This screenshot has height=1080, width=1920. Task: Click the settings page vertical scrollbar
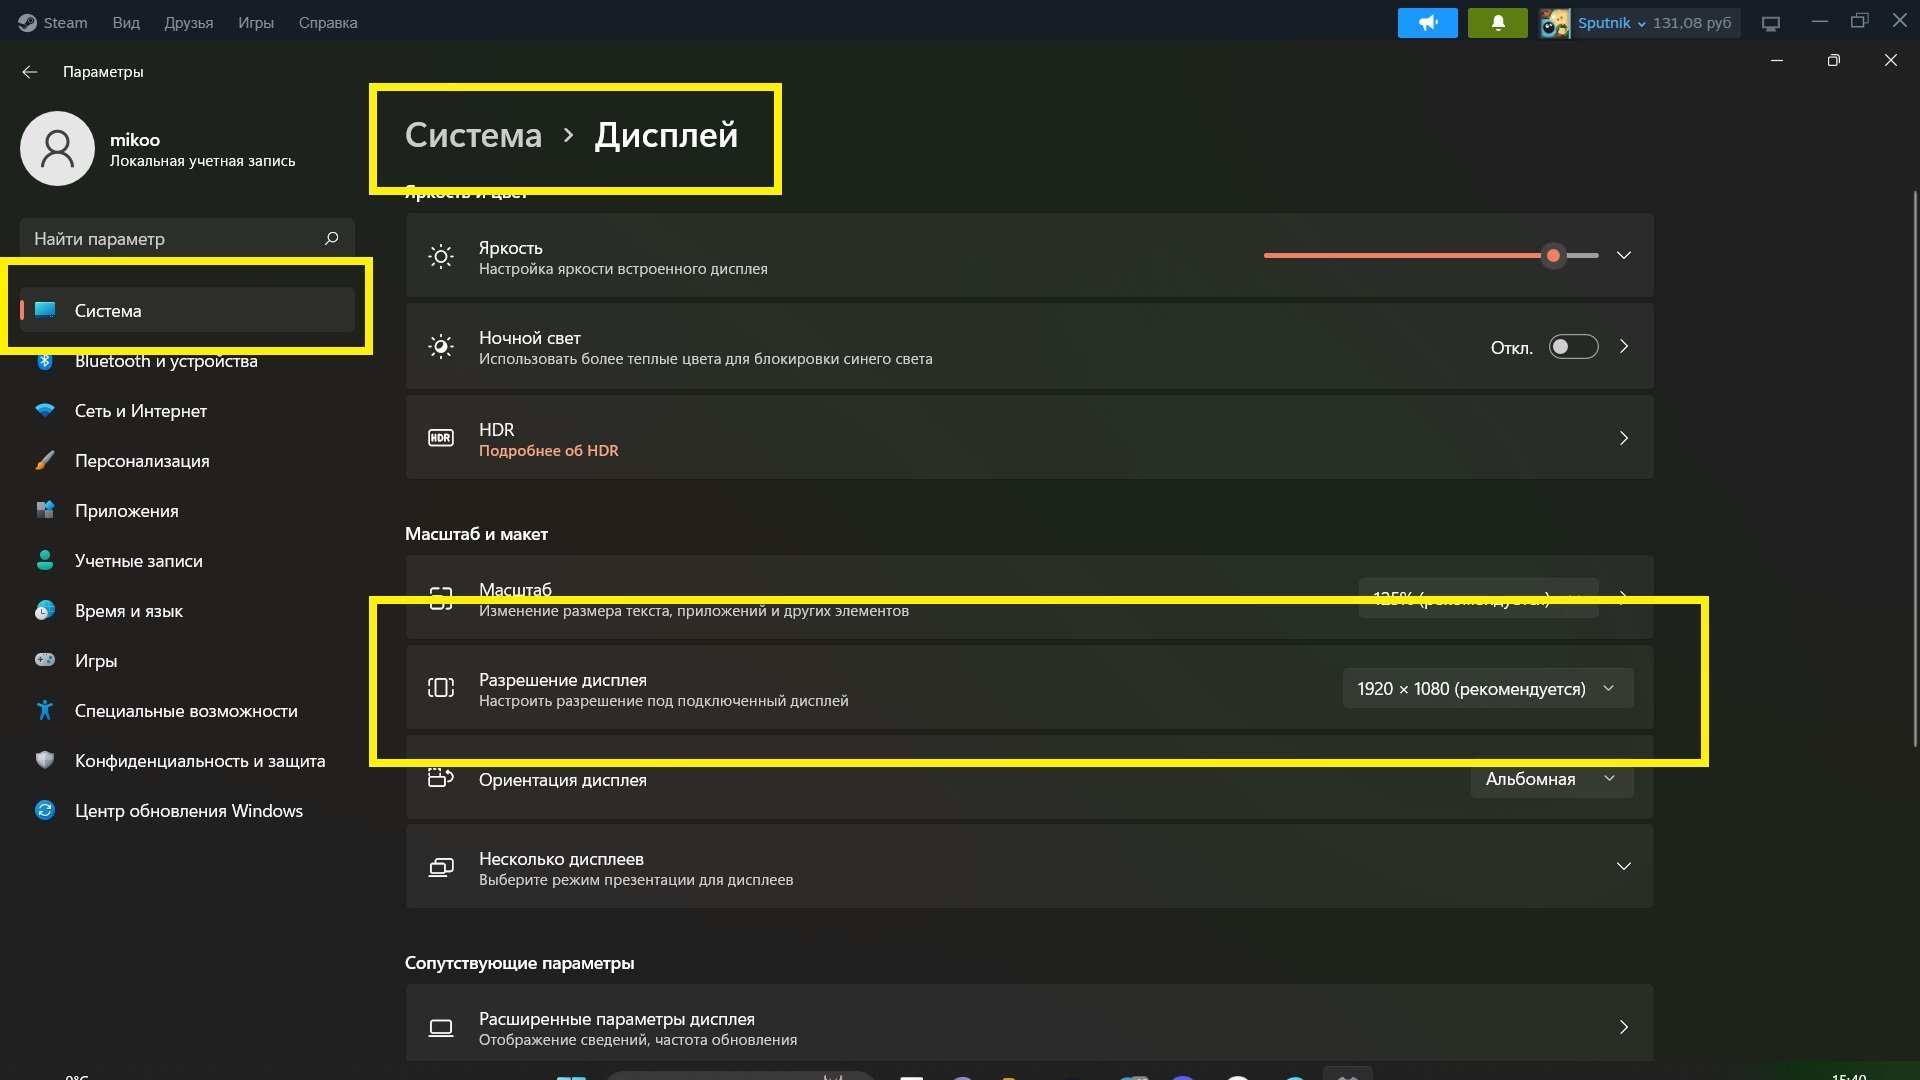click(x=1915, y=468)
